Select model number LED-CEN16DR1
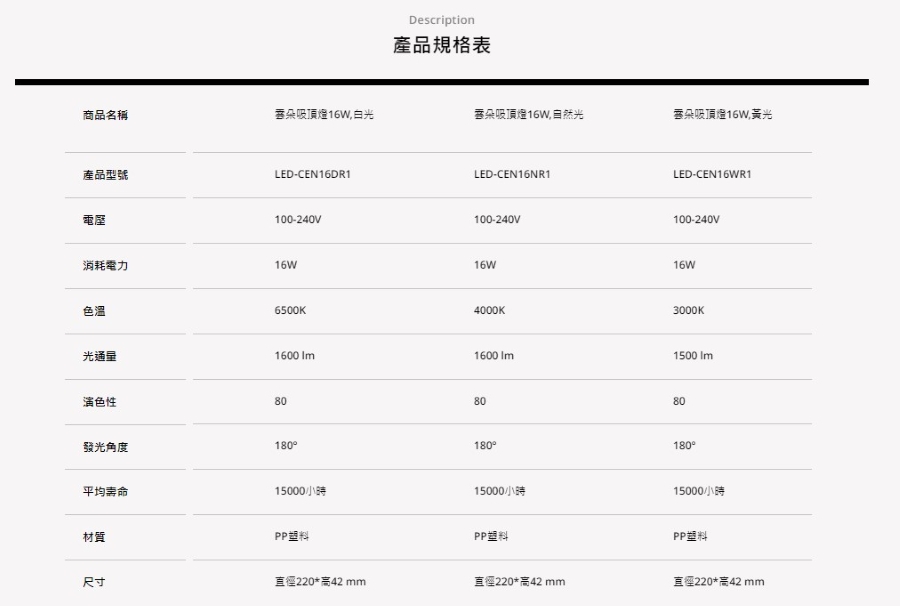This screenshot has height=606, width=900. [312, 174]
